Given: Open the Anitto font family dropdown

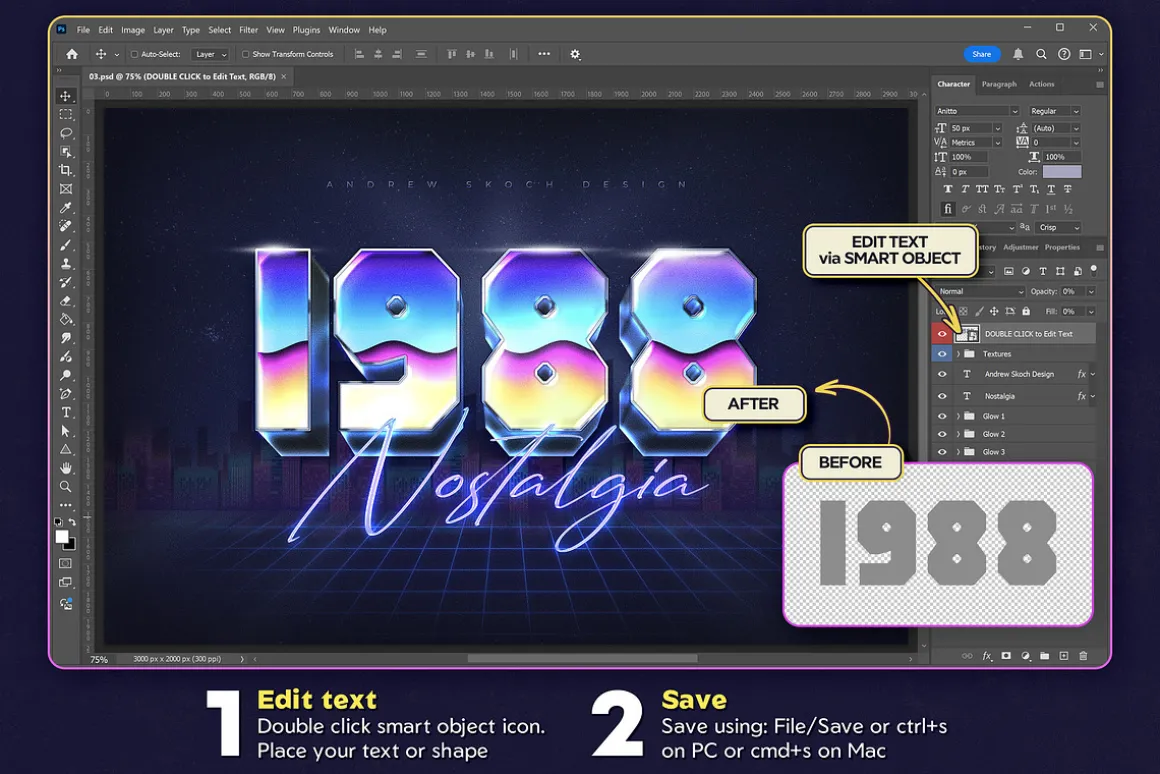Looking at the screenshot, I should (977, 111).
